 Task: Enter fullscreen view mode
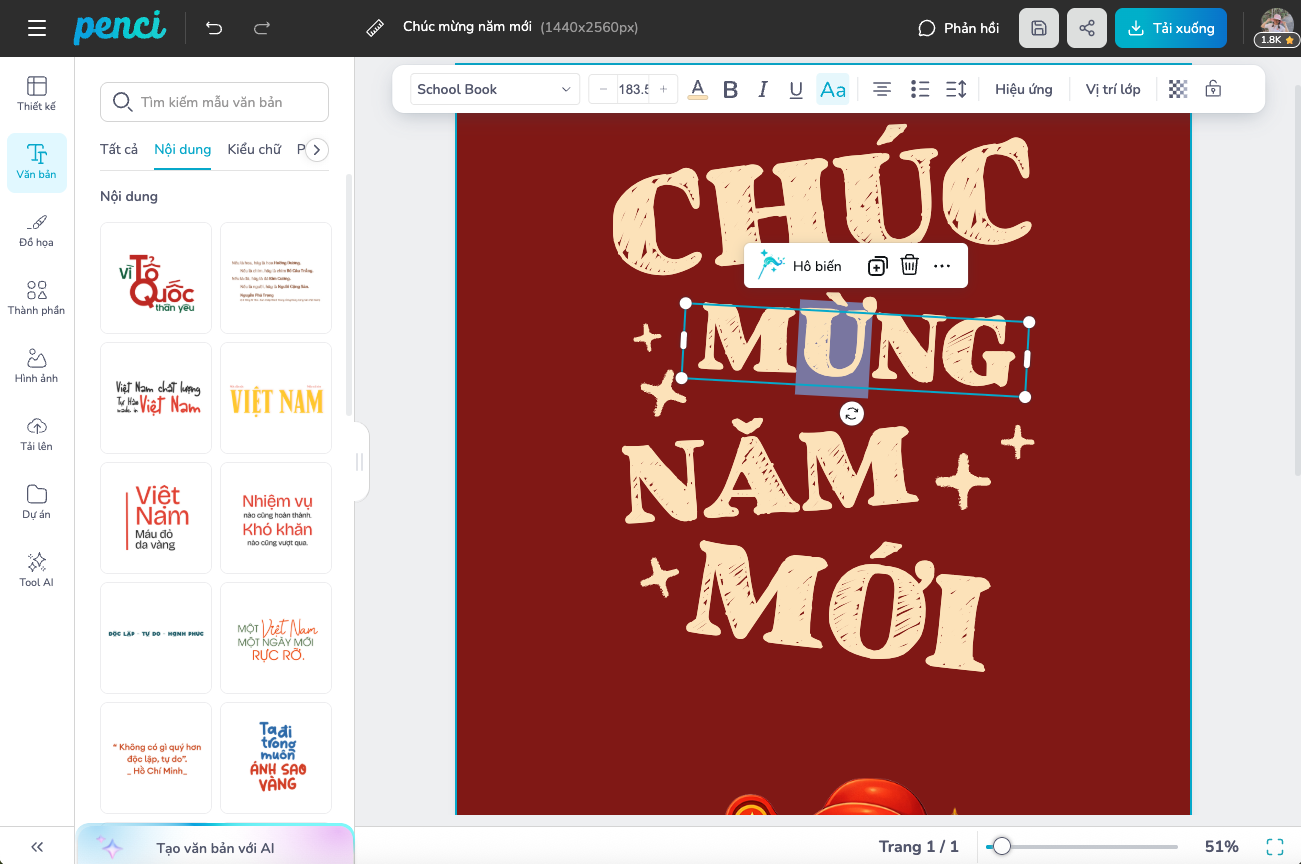click(x=1275, y=847)
